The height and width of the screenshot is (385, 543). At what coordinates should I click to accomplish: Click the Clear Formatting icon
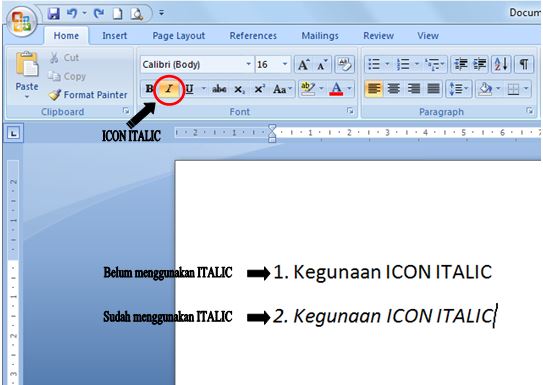pyautogui.click(x=345, y=64)
